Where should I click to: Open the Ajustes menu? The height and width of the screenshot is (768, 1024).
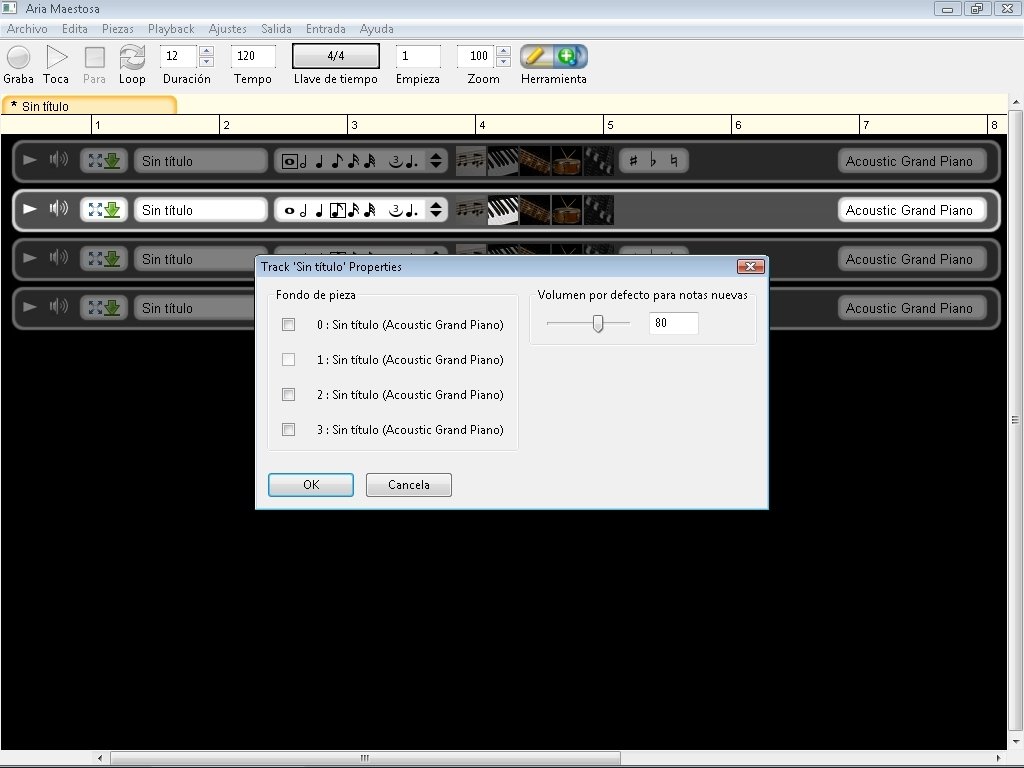click(x=227, y=29)
